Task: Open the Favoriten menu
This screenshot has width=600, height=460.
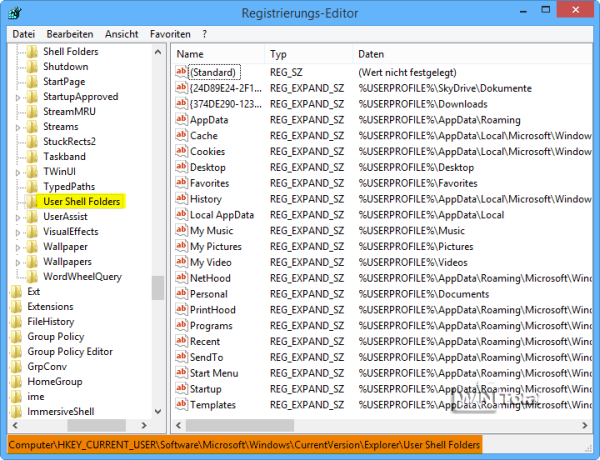Action: 170,34
